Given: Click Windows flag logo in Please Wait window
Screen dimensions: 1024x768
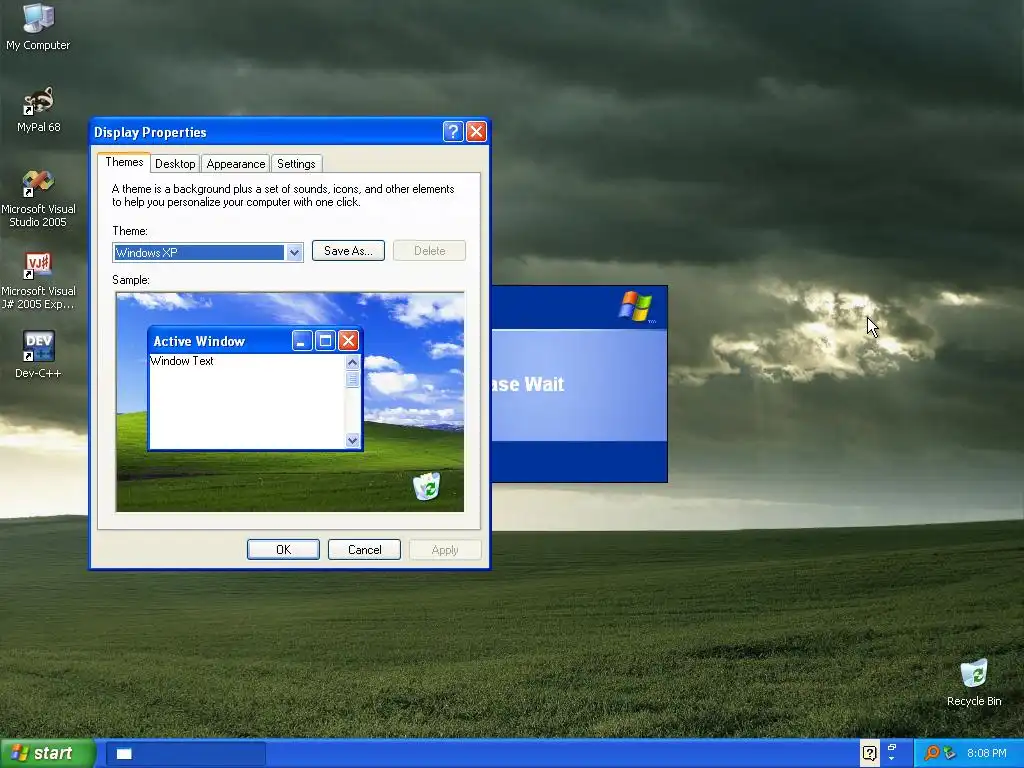Looking at the screenshot, I should click(x=635, y=306).
